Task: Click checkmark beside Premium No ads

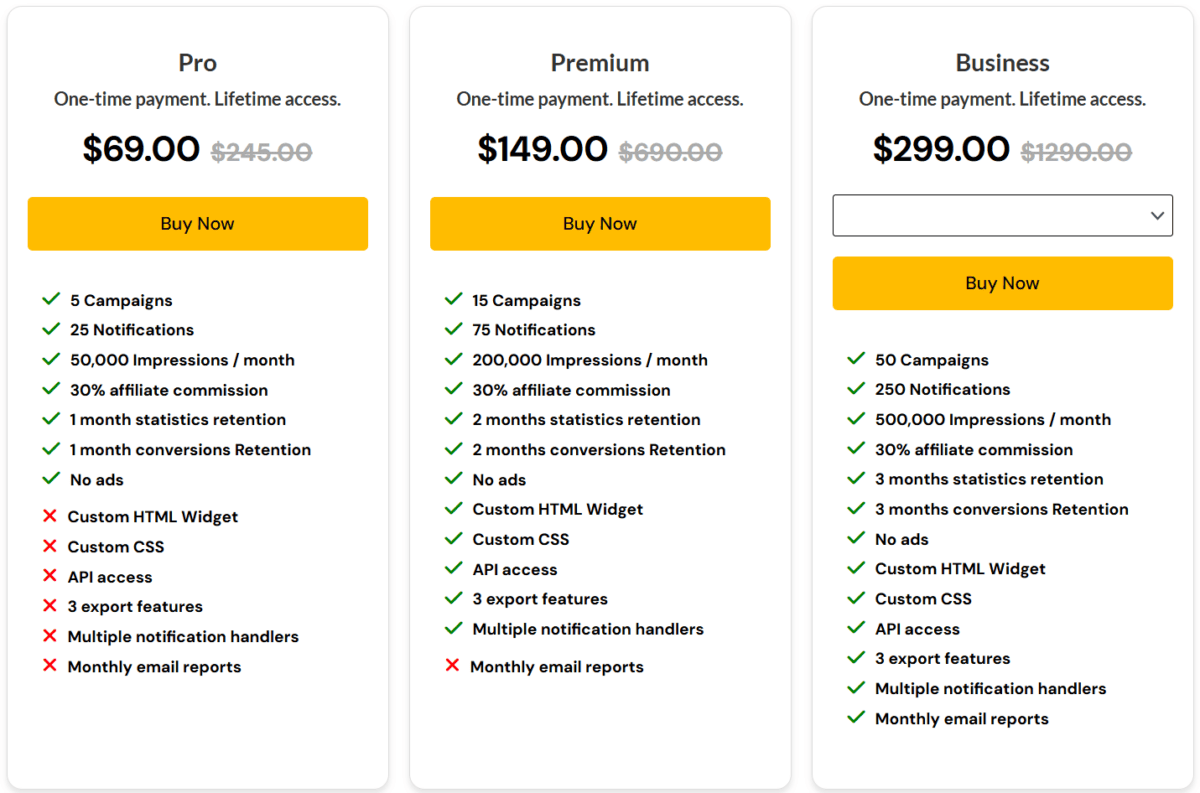Action: [x=454, y=479]
